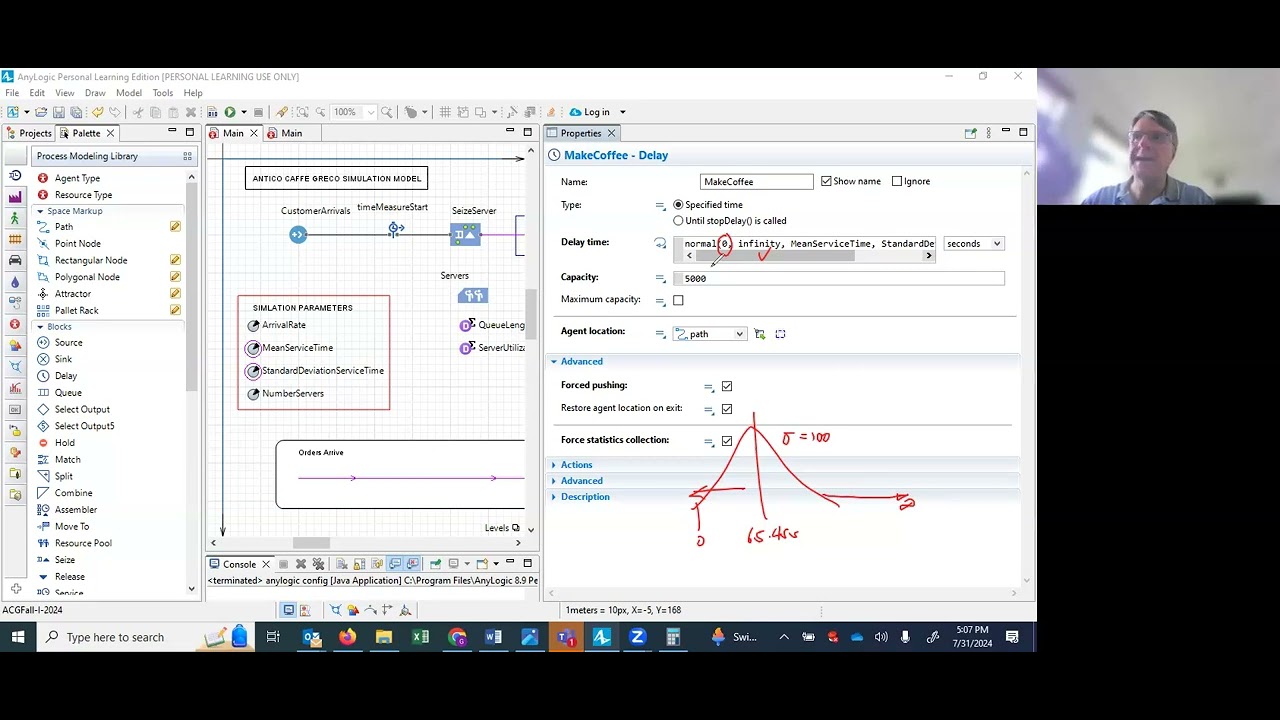This screenshot has height=720, width=1280.
Task: Click the Type here to search box
Action: (x=115, y=637)
